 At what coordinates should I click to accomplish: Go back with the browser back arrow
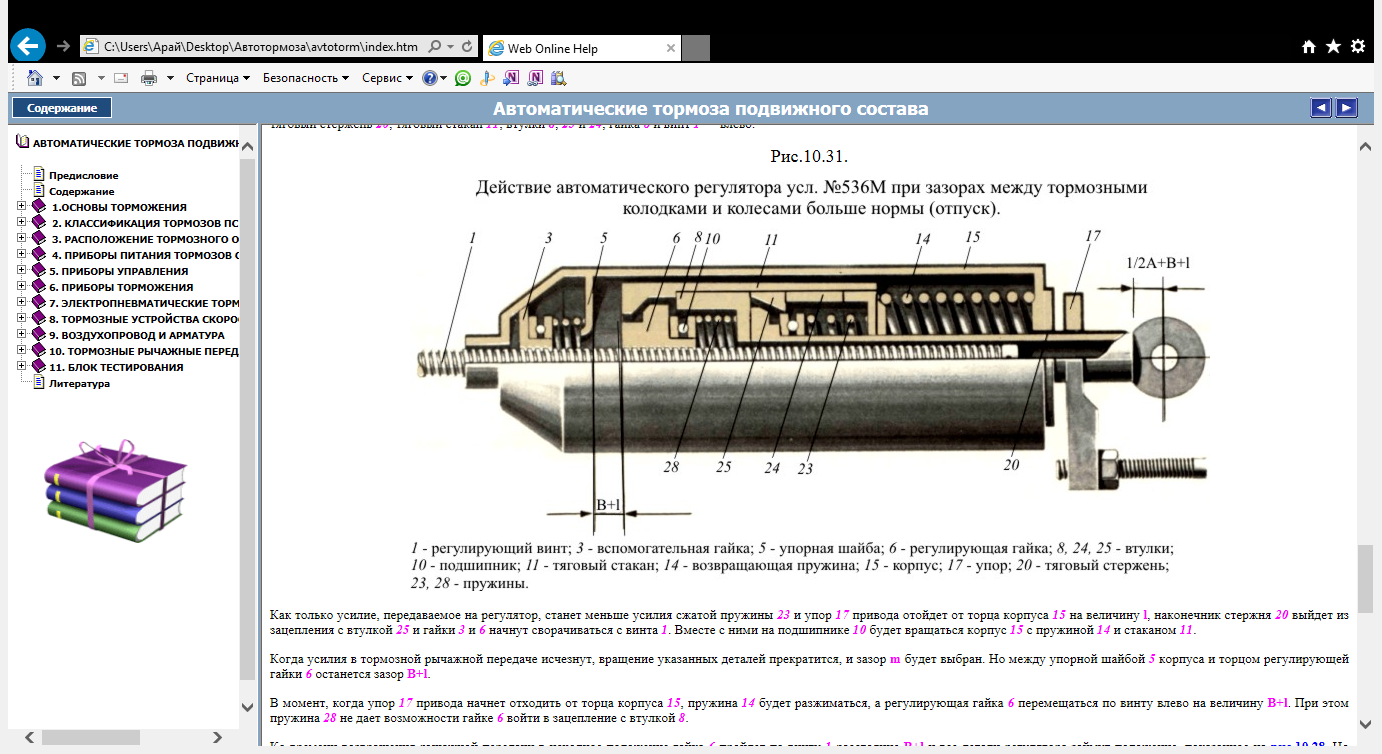tap(27, 46)
